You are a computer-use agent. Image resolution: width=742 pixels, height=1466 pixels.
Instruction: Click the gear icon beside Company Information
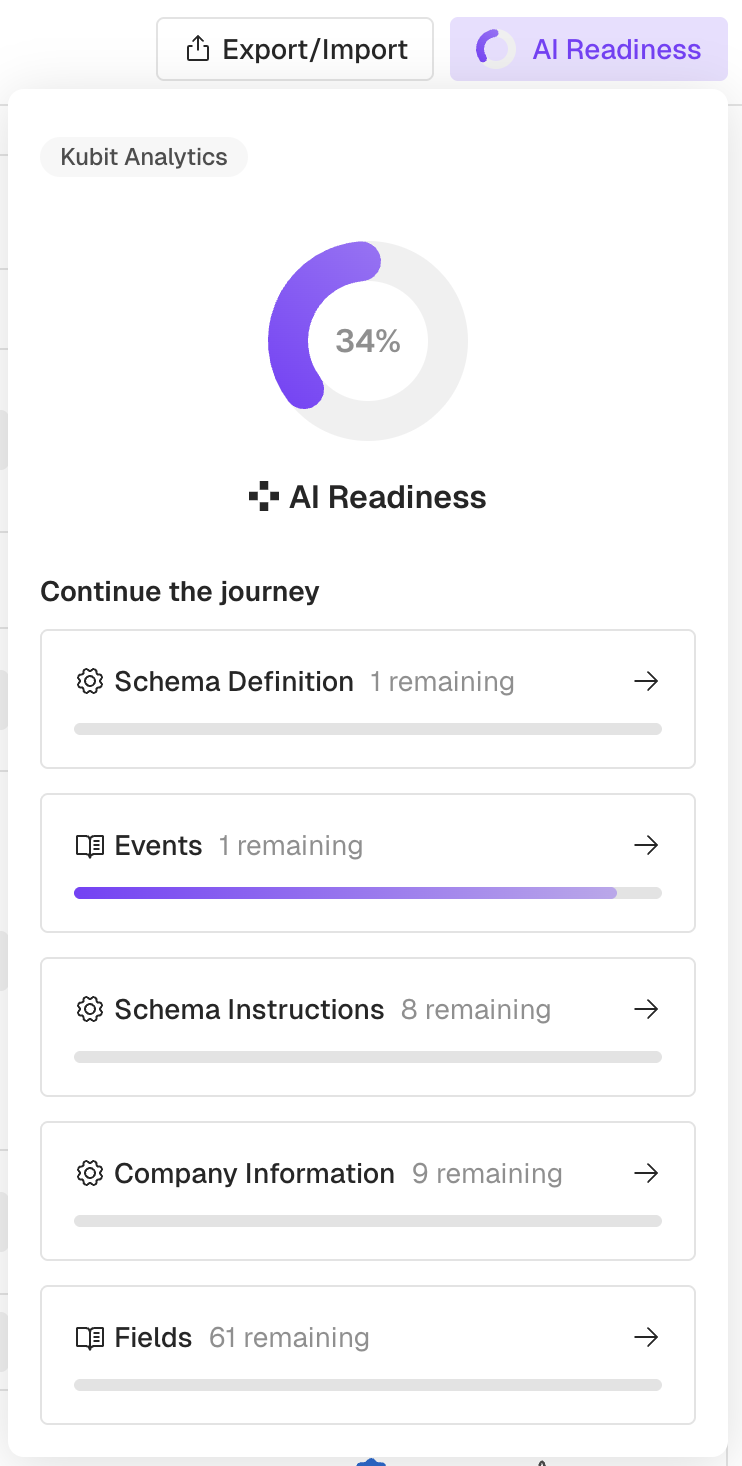click(90, 1174)
